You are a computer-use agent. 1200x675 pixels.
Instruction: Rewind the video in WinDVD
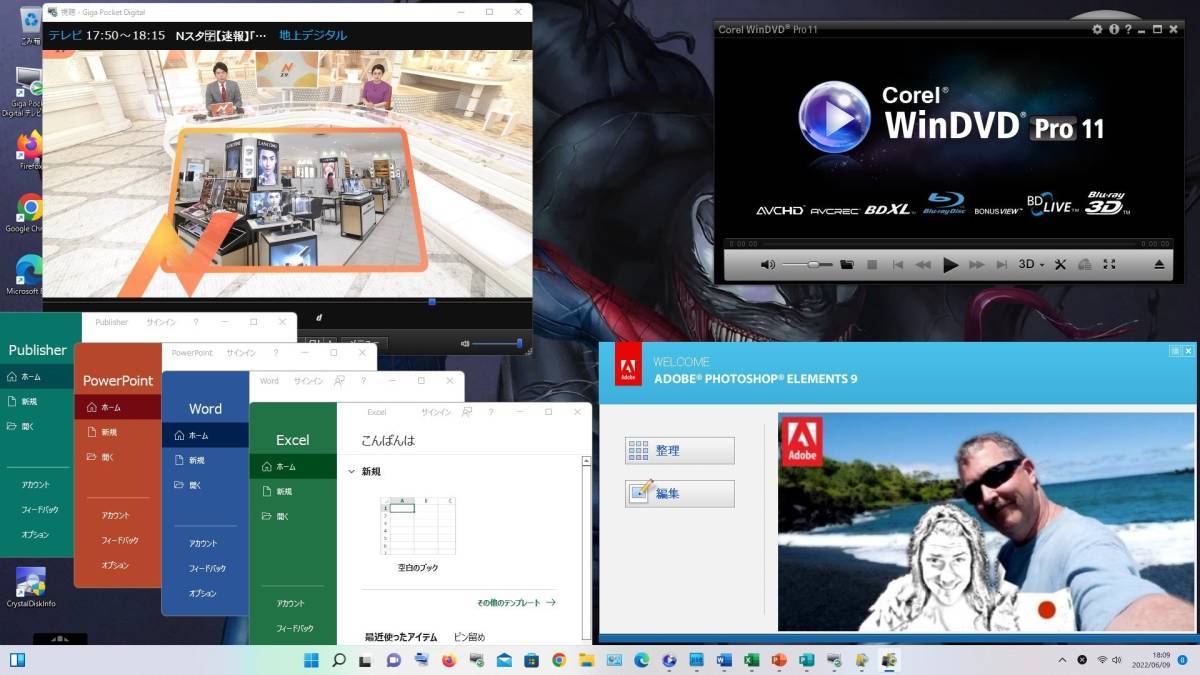pos(923,265)
